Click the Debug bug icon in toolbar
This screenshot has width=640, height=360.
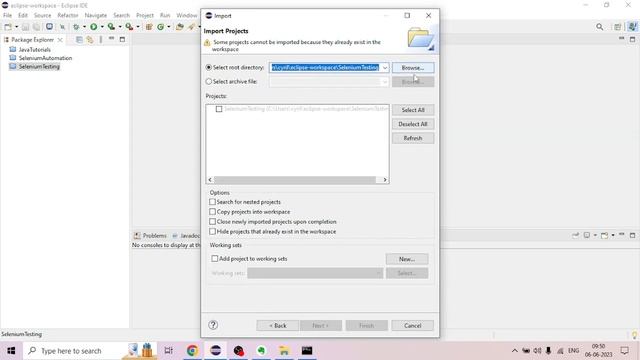pos(76,27)
